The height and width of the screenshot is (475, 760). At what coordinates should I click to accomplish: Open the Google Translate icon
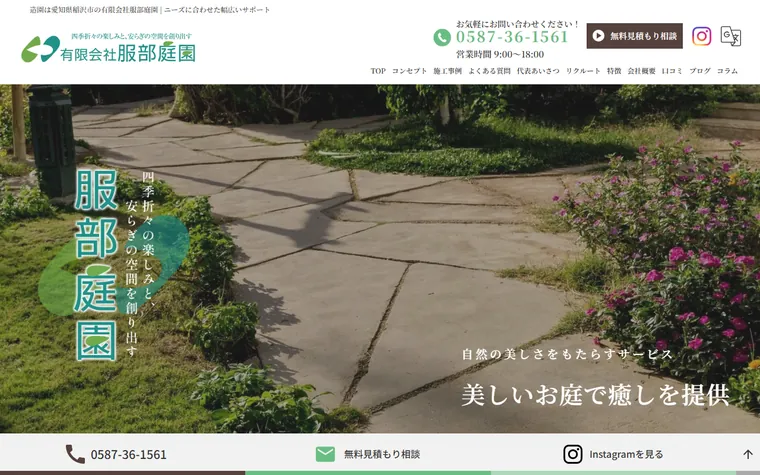730,36
